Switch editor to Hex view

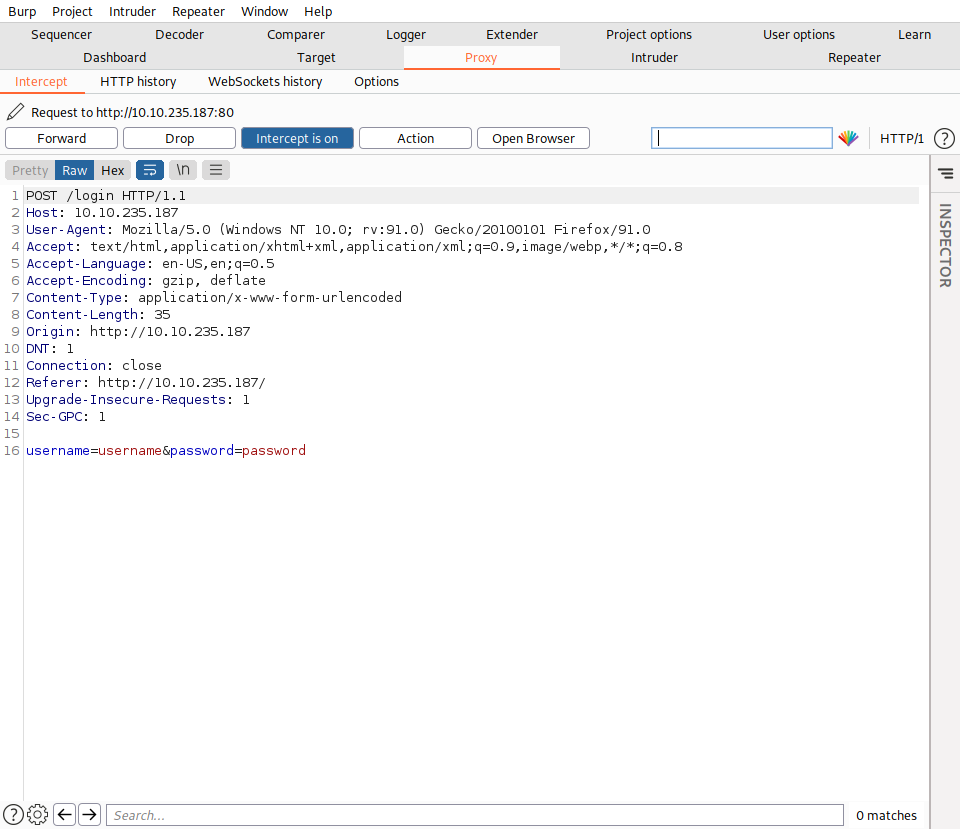[113, 170]
